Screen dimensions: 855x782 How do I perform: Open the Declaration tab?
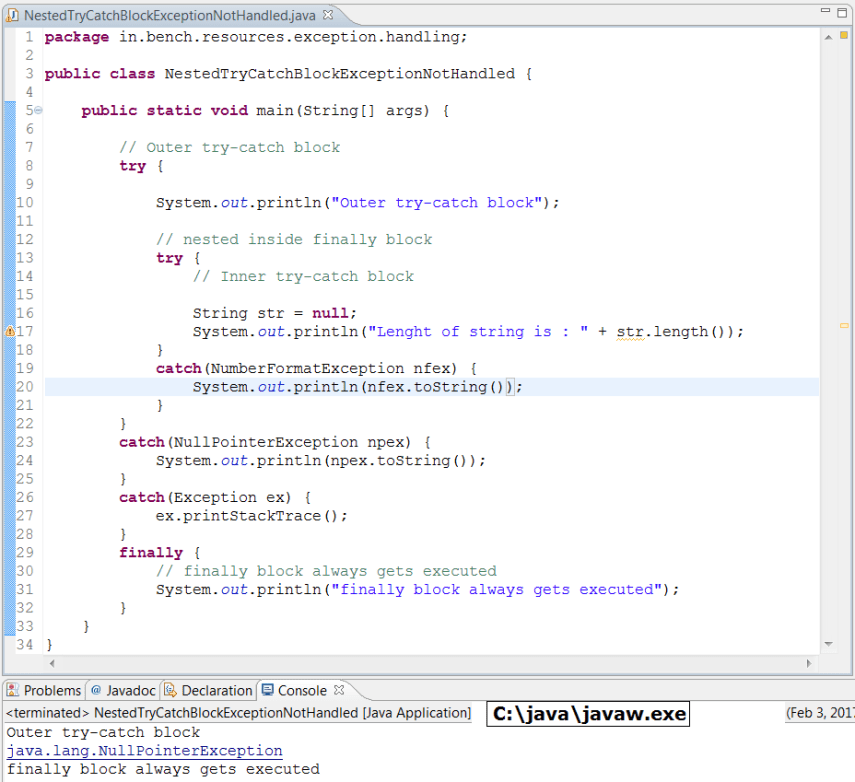[208, 690]
